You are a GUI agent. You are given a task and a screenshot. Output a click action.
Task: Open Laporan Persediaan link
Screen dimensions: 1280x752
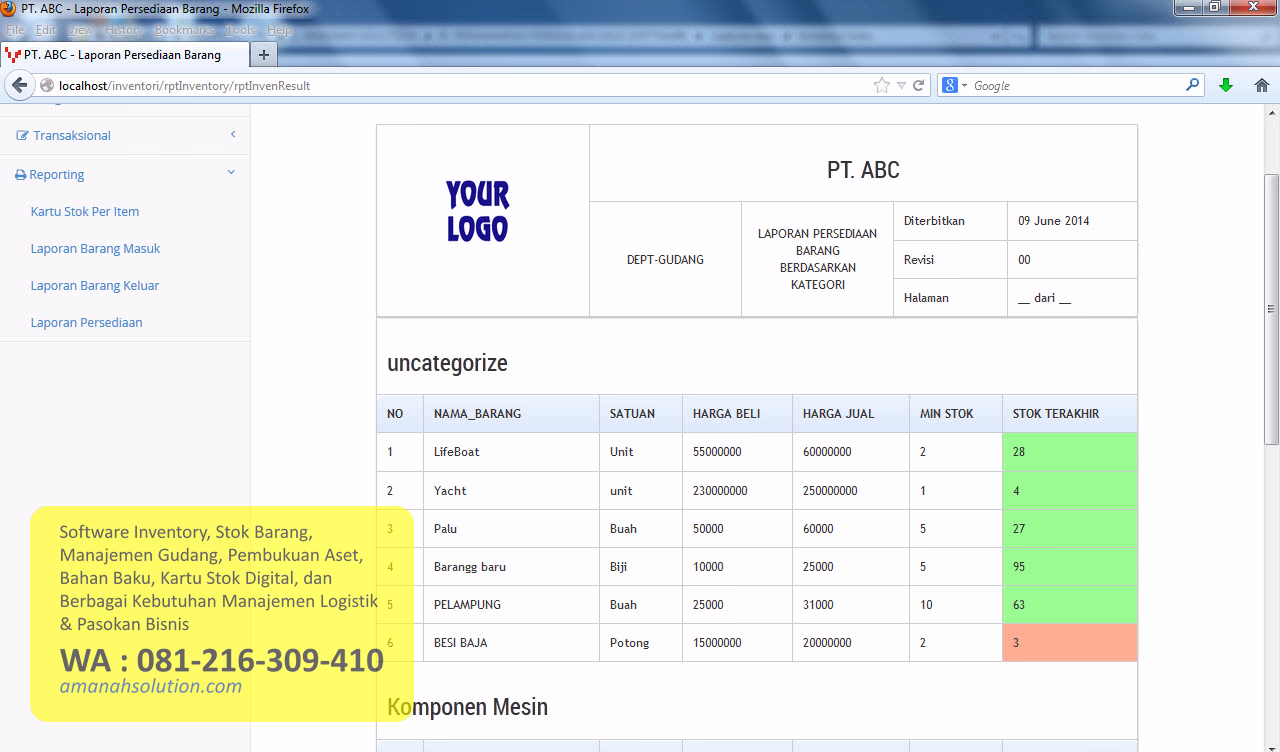point(87,322)
